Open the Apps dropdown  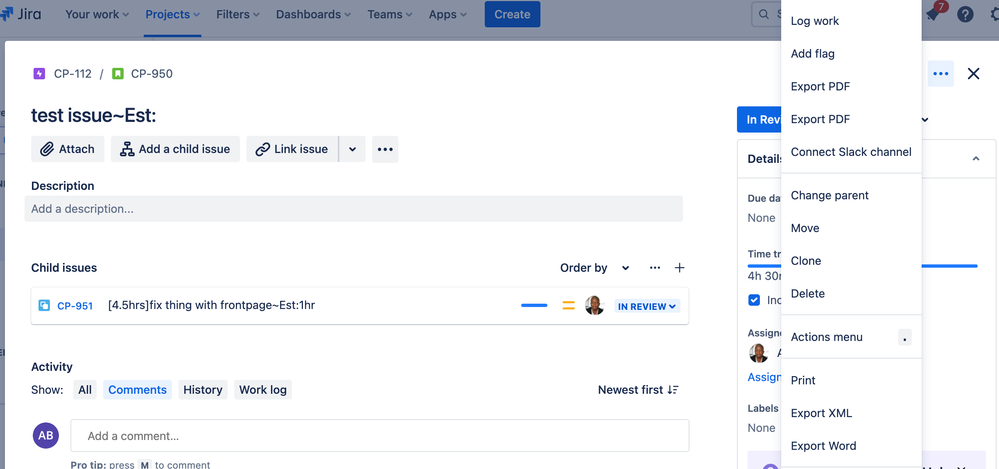448,14
